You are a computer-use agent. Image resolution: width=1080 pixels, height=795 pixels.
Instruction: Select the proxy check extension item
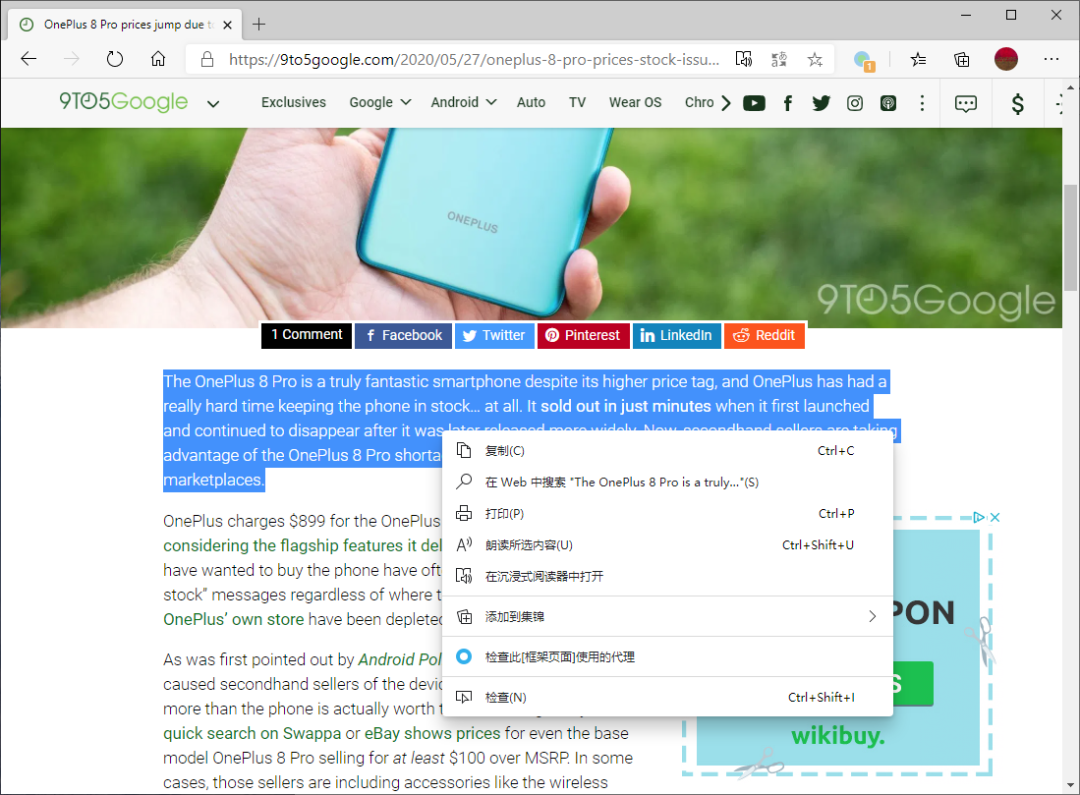[x=667, y=657]
